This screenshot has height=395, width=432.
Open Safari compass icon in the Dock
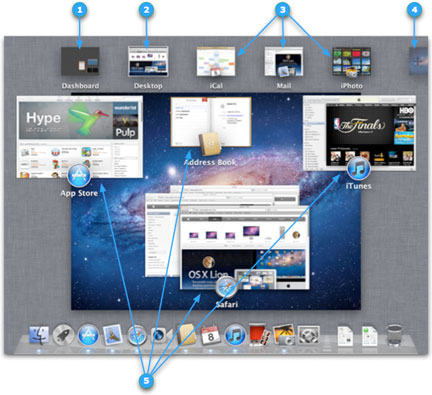click(x=137, y=336)
